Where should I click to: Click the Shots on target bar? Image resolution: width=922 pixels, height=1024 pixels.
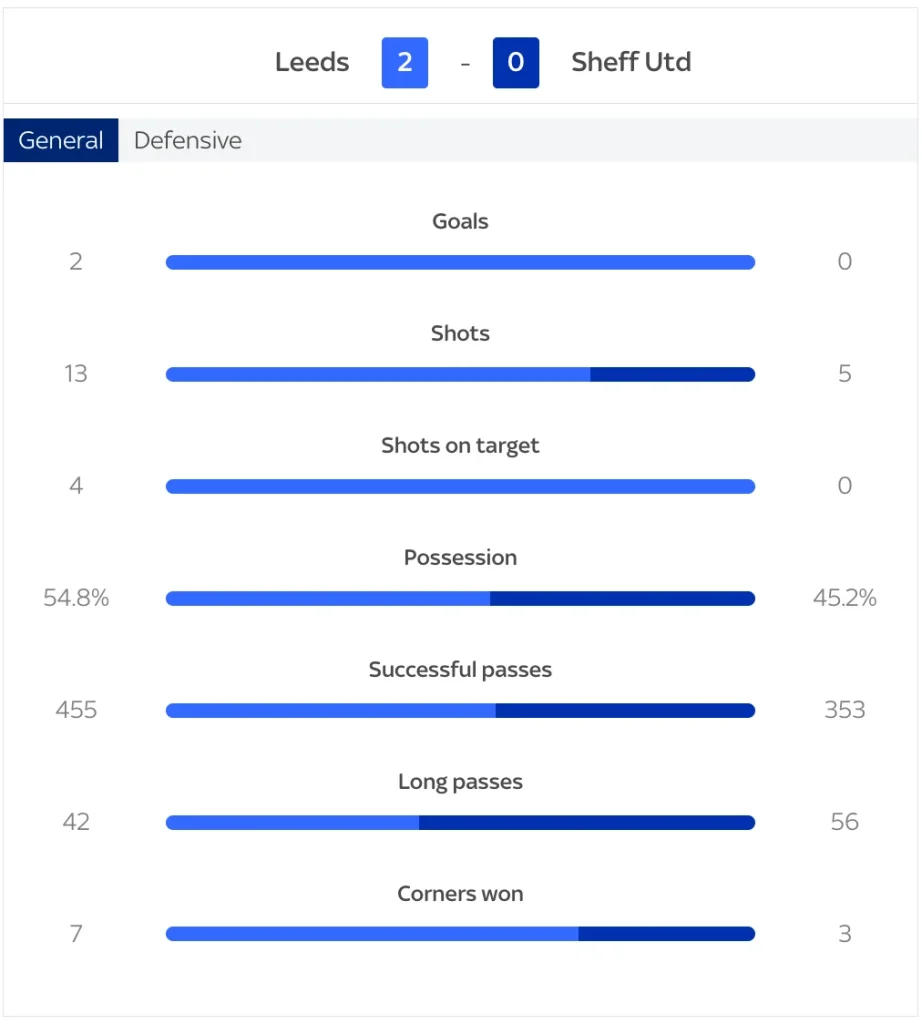(460, 486)
